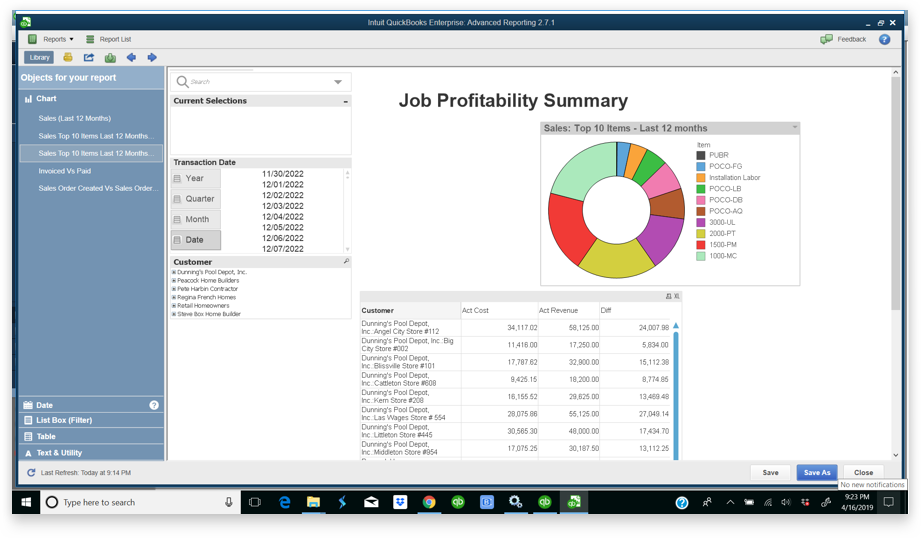The width and height of the screenshot is (922, 538).
Task: Click the Feedback chat bubble icon
Action: (826, 39)
